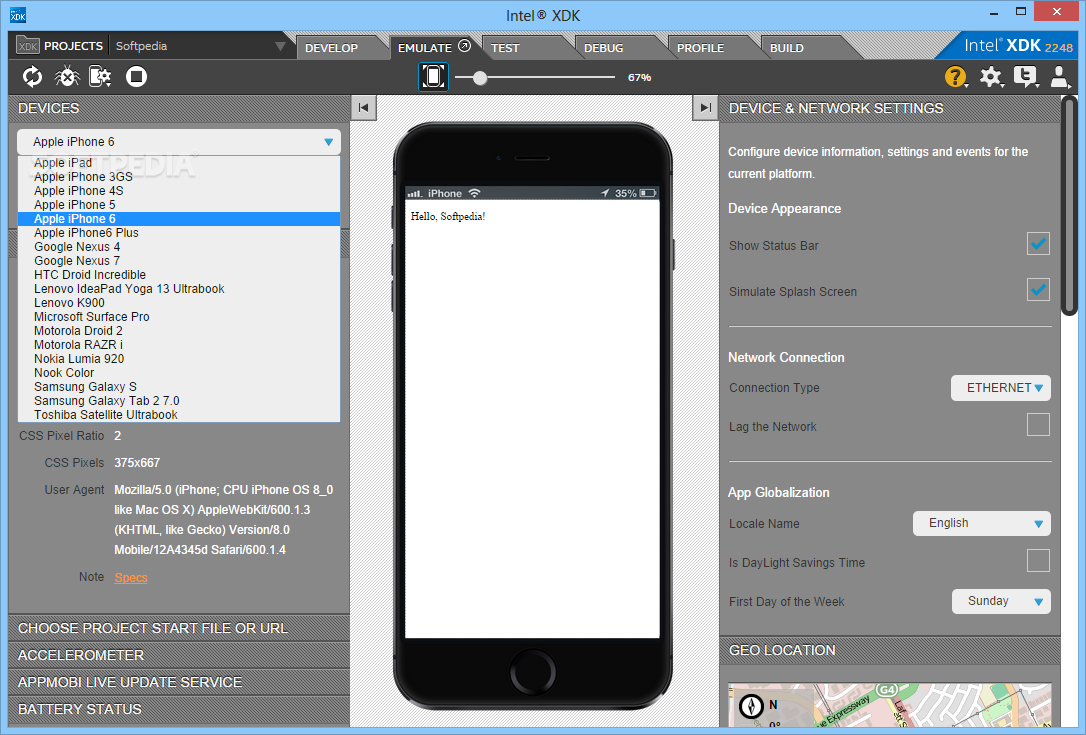Image resolution: width=1086 pixels, height=735 pixels.
Task: Click the bug debug icon in toolbar
Action: point(67,77)
